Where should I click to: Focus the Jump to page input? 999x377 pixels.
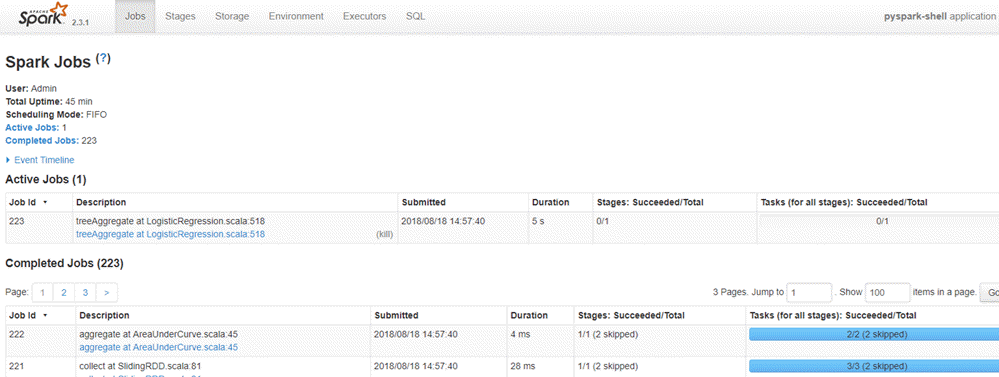pyautogui.click(x=809, y=292)
